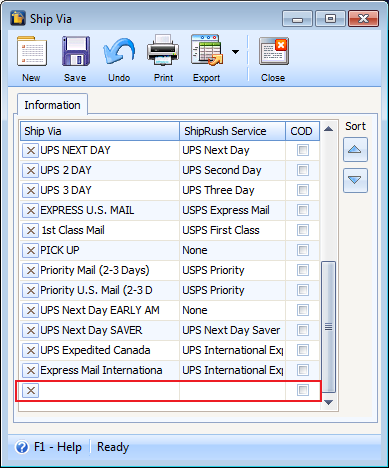Click the X button on the blank new row
Viewport: 389px width, 468px height.
tap(31, 390)
